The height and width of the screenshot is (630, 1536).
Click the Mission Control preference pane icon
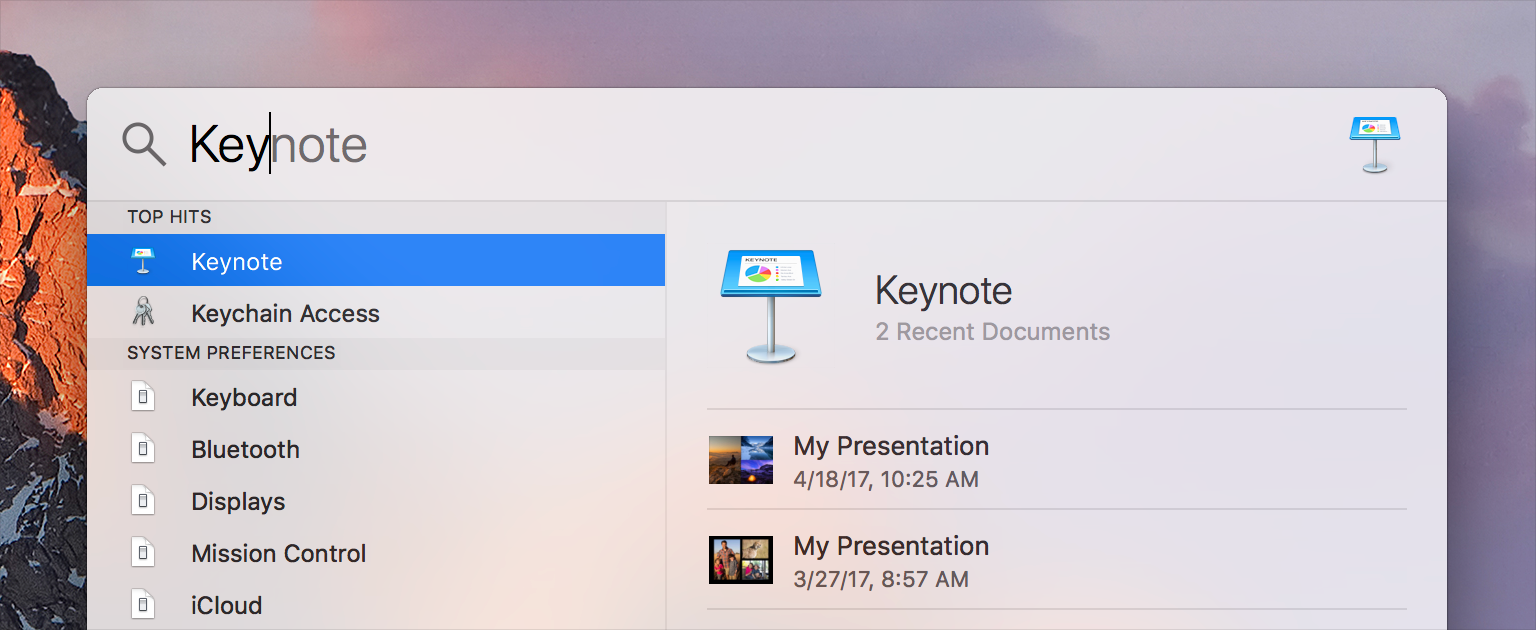pos(143,553)
